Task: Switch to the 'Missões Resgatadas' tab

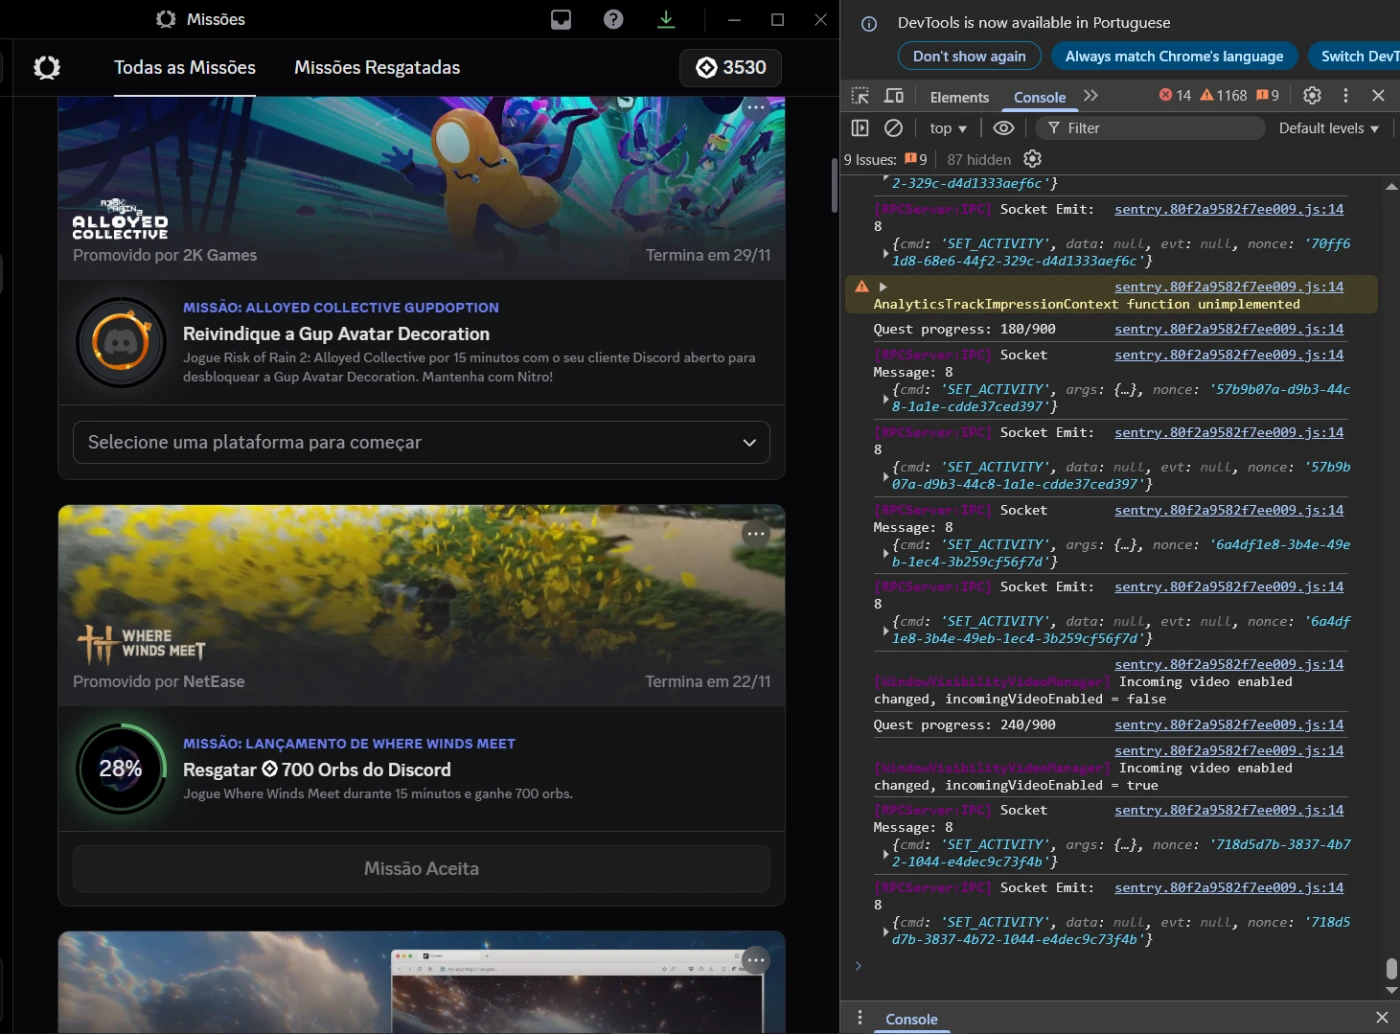Action: click(x=377, y=68)
